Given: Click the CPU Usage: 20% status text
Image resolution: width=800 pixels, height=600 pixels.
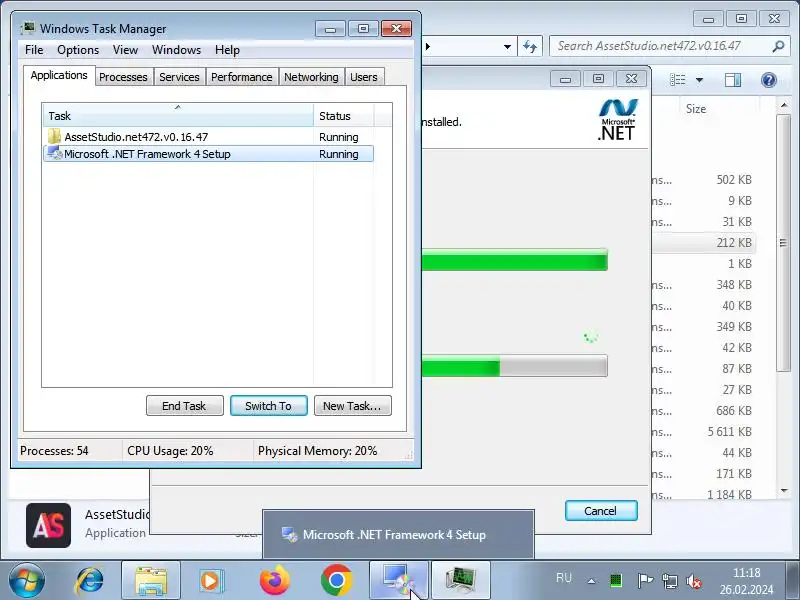Looking at the screenshot, I should (170, 451).
